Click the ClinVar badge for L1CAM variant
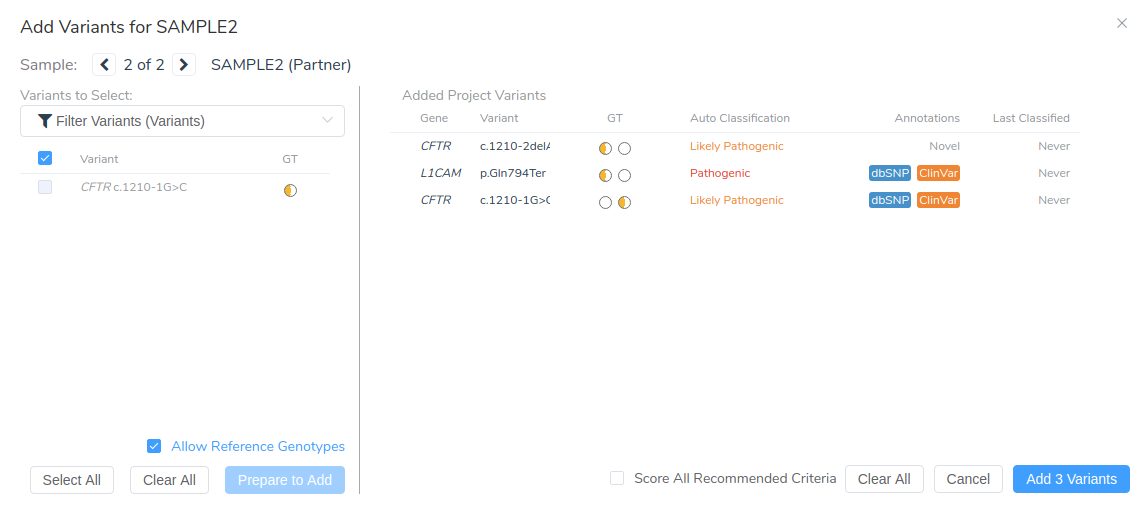1147x519 pixels. point(938,173)
